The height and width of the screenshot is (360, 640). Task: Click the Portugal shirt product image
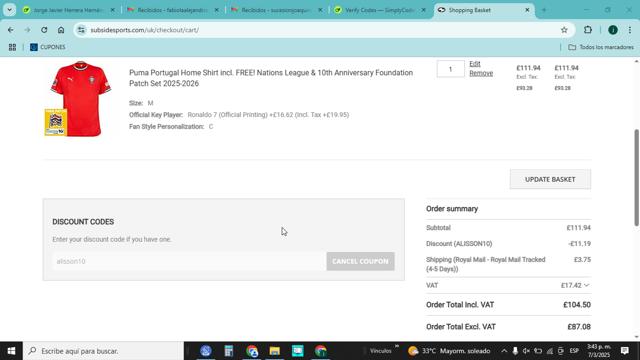click(78, 98)
